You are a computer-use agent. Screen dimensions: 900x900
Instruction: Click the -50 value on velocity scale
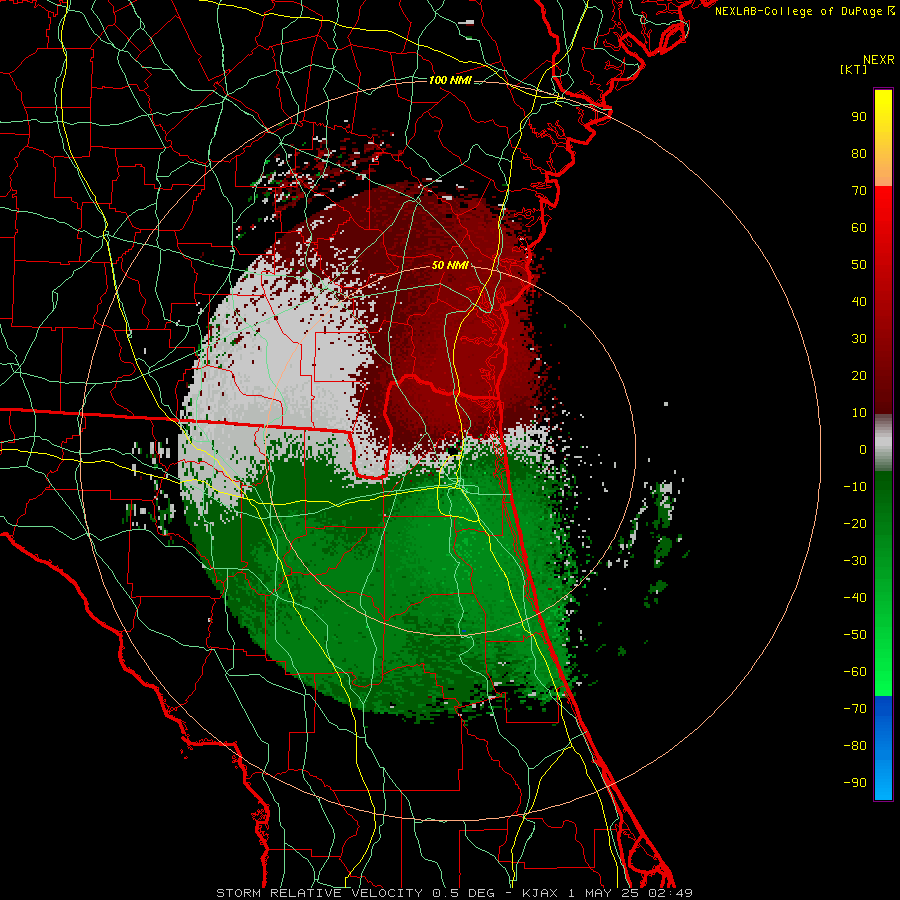pyautogui.click(x=855, y=635)
